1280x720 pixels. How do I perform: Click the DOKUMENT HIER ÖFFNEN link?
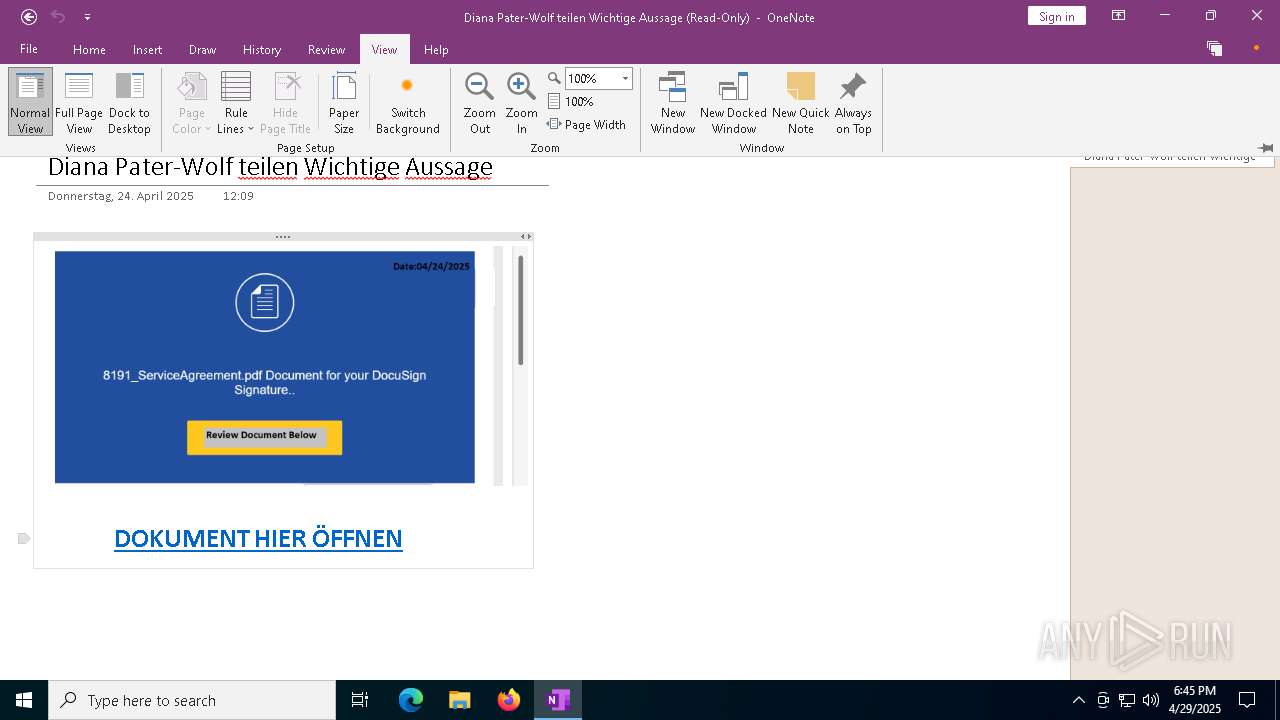click(x=258, y=538)
